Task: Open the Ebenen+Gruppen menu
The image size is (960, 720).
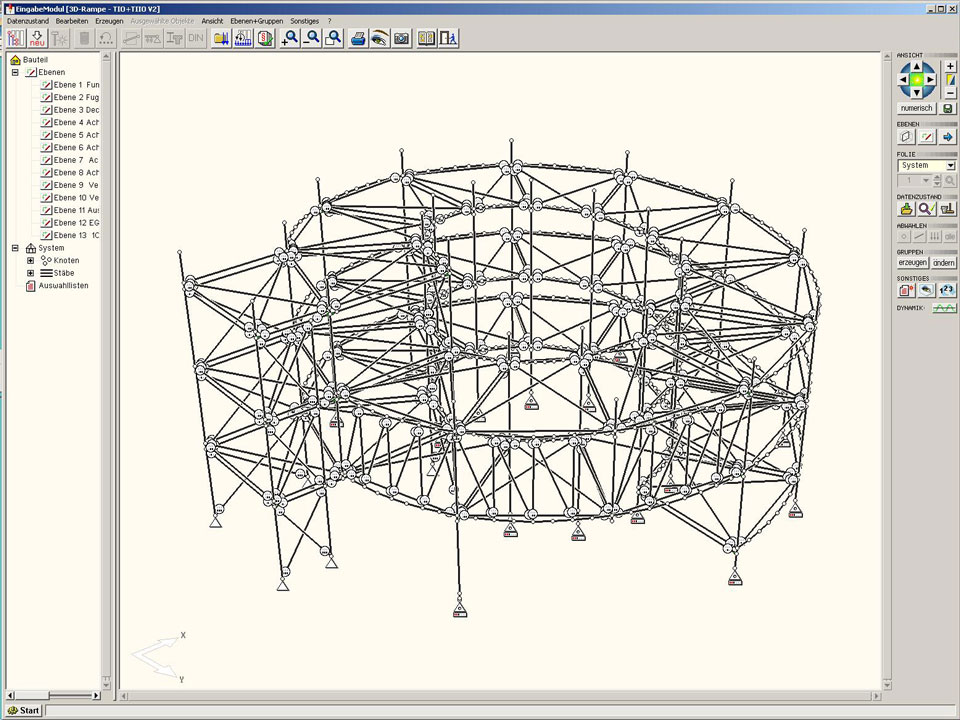Action: click(256, 20)
